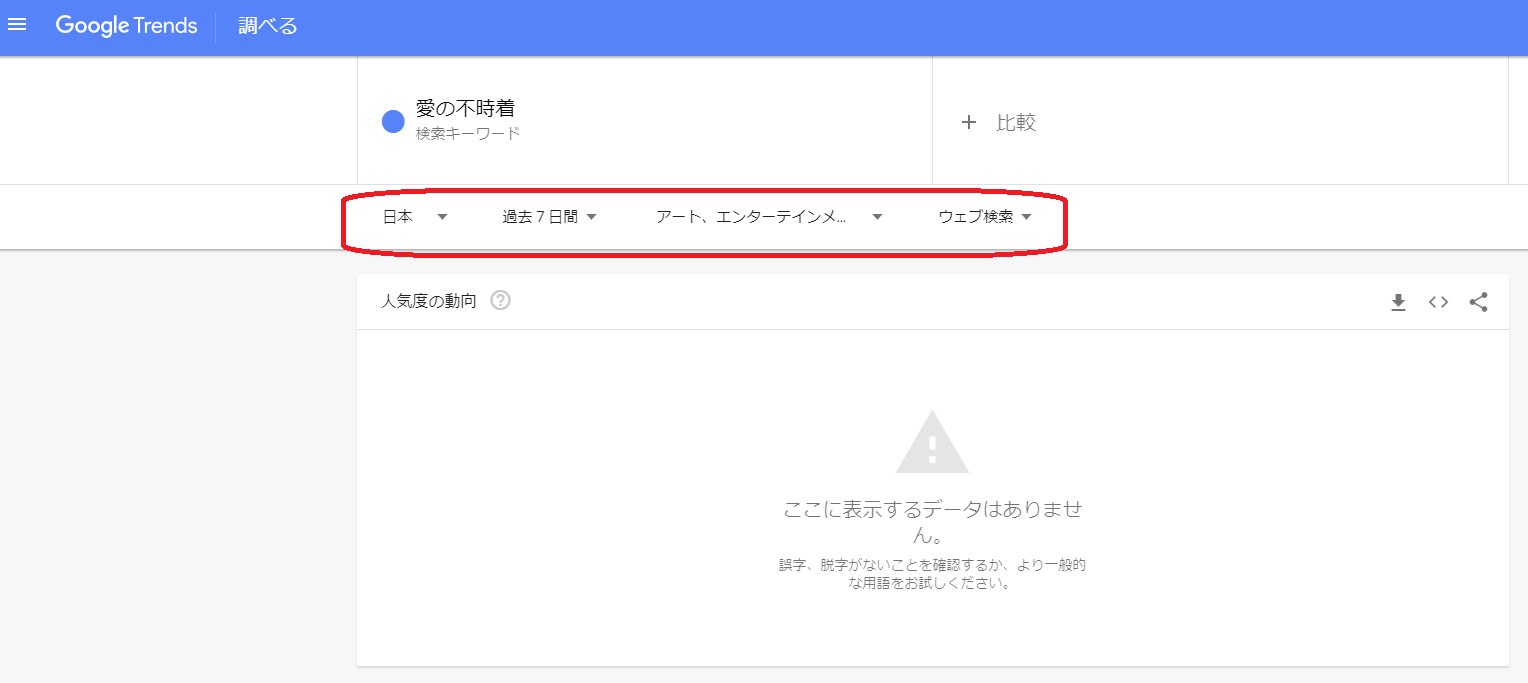Click the plus icon next to 比較
This screenshot has width=1528, height=683.
968,122
